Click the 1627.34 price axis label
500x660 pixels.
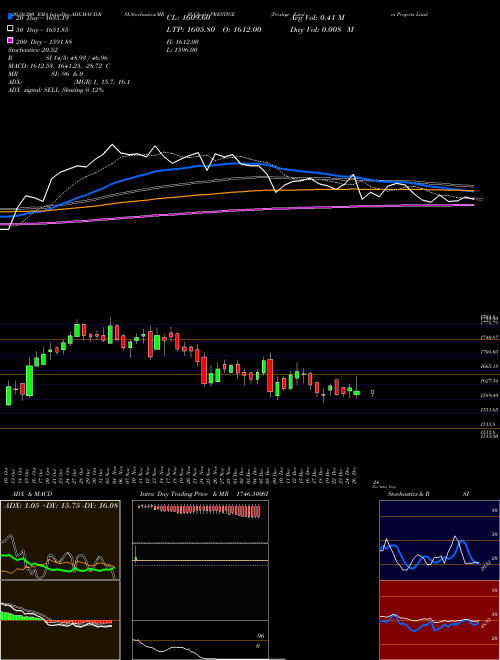tap(490, 381)
